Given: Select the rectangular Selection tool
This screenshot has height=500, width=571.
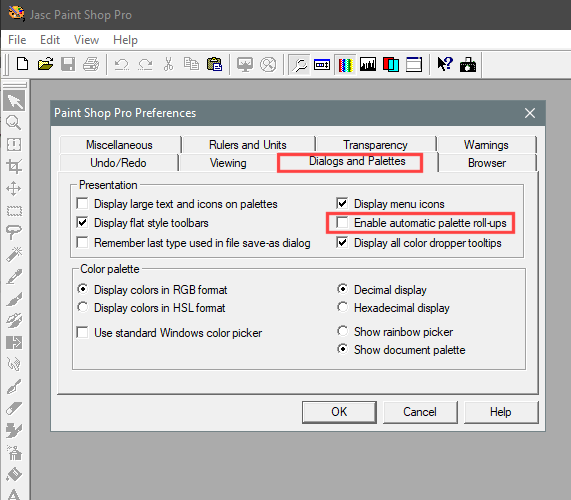Looking at the screenshot, I should (x=14, y=210).
